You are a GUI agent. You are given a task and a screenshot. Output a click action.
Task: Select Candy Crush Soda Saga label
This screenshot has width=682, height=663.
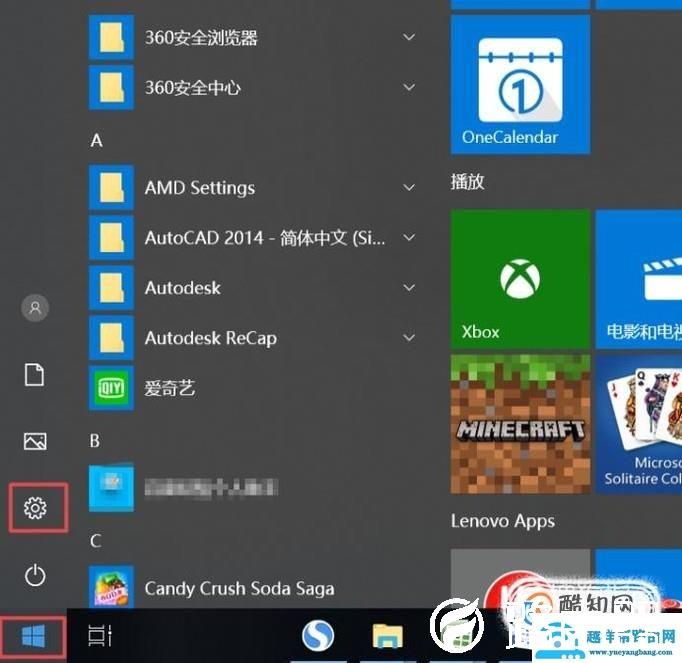tap(239, 589)
